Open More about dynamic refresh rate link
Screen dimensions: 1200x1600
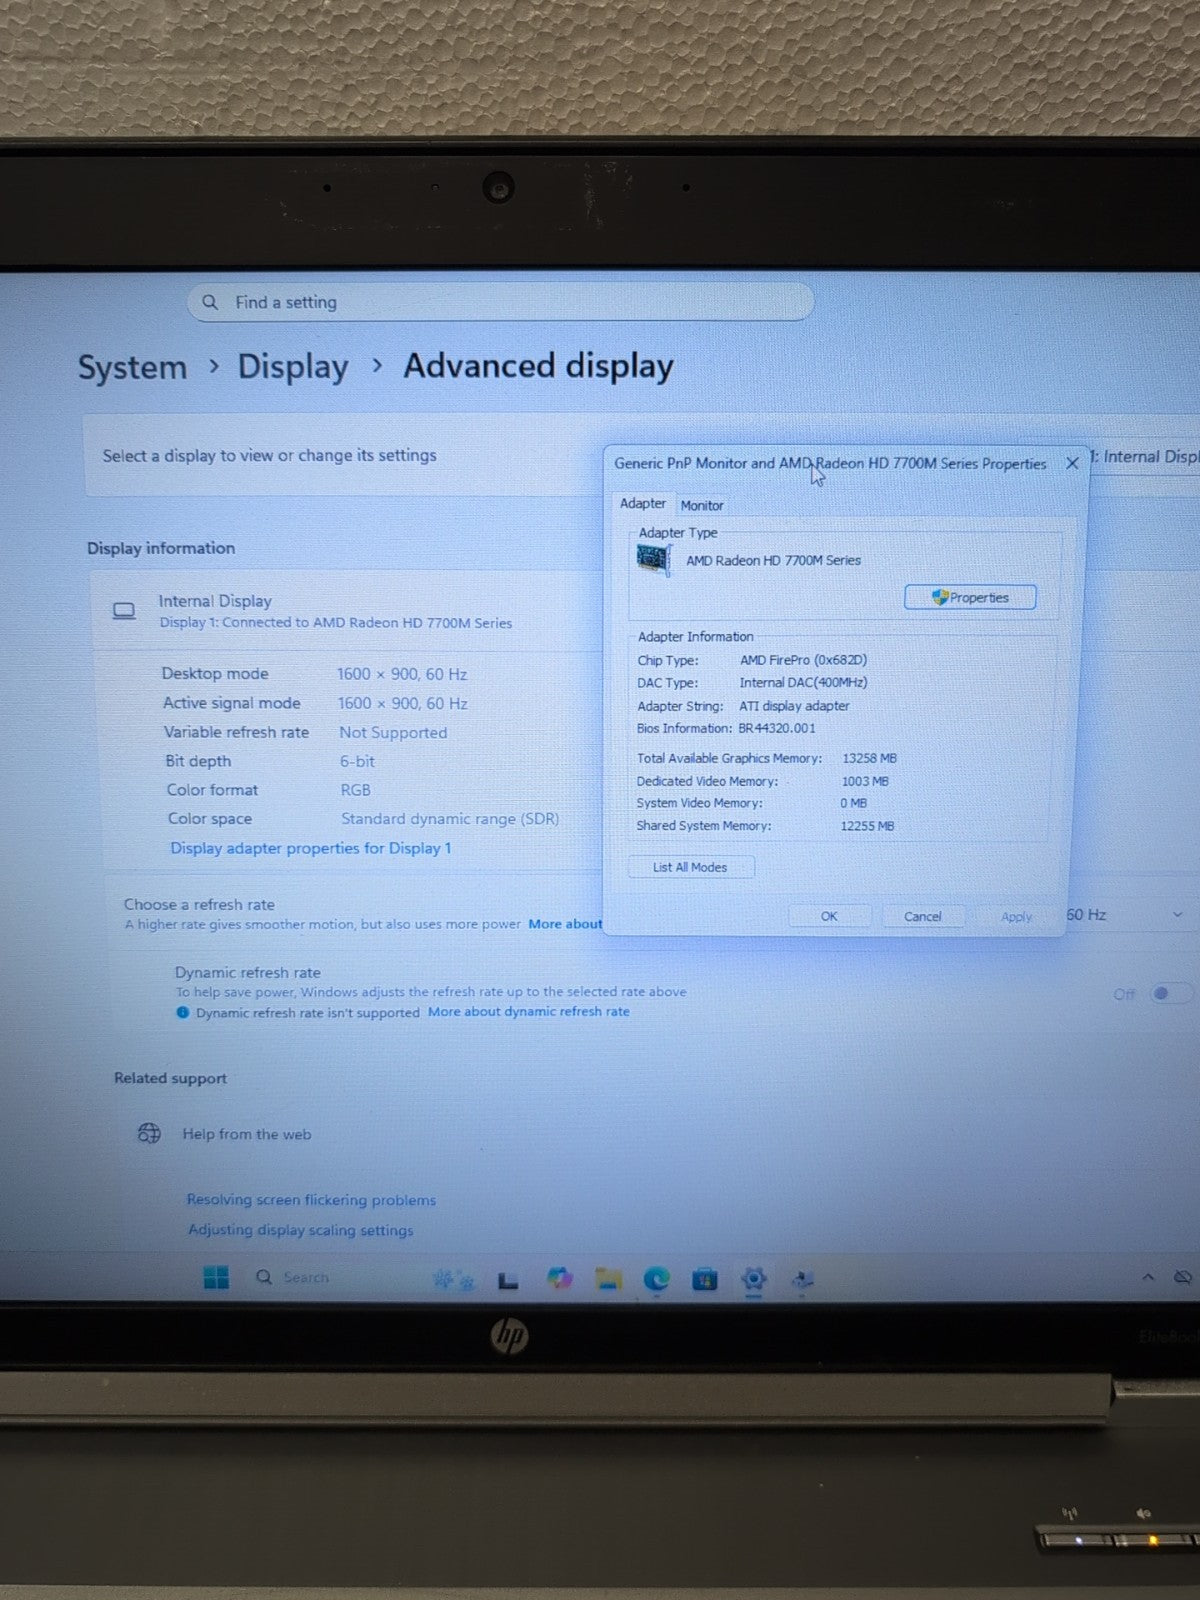click(529, 1012)
